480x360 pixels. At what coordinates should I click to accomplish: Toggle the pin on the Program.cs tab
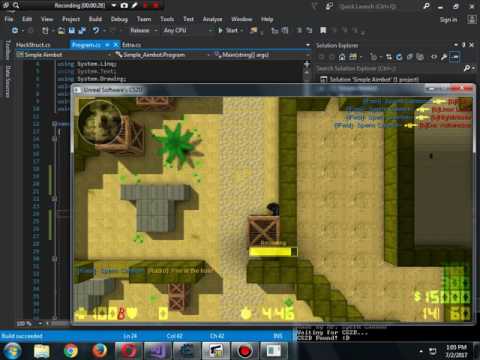(x=107, y=45)
